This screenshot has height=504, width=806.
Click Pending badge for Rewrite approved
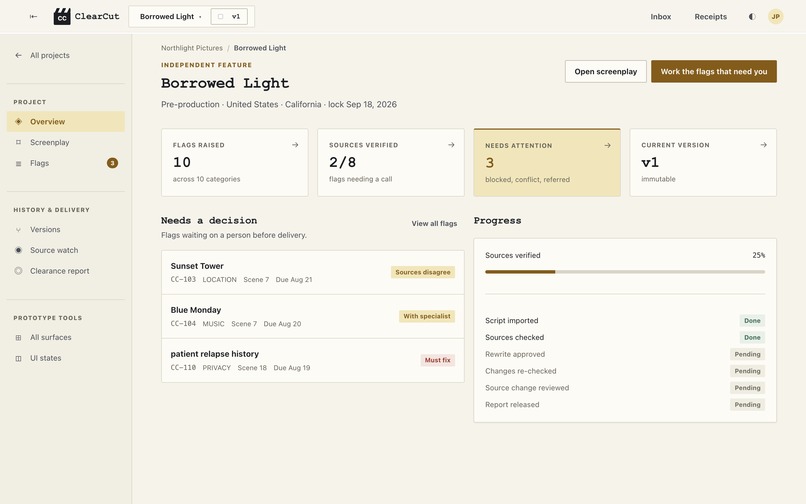click(x=747, y=354)
